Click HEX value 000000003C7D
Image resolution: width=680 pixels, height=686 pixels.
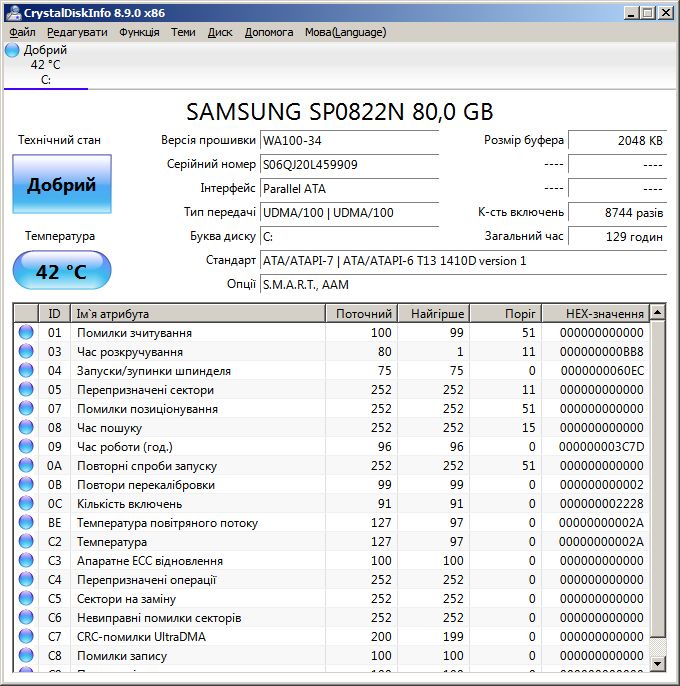pyautogui.click(x=601, y=447)
